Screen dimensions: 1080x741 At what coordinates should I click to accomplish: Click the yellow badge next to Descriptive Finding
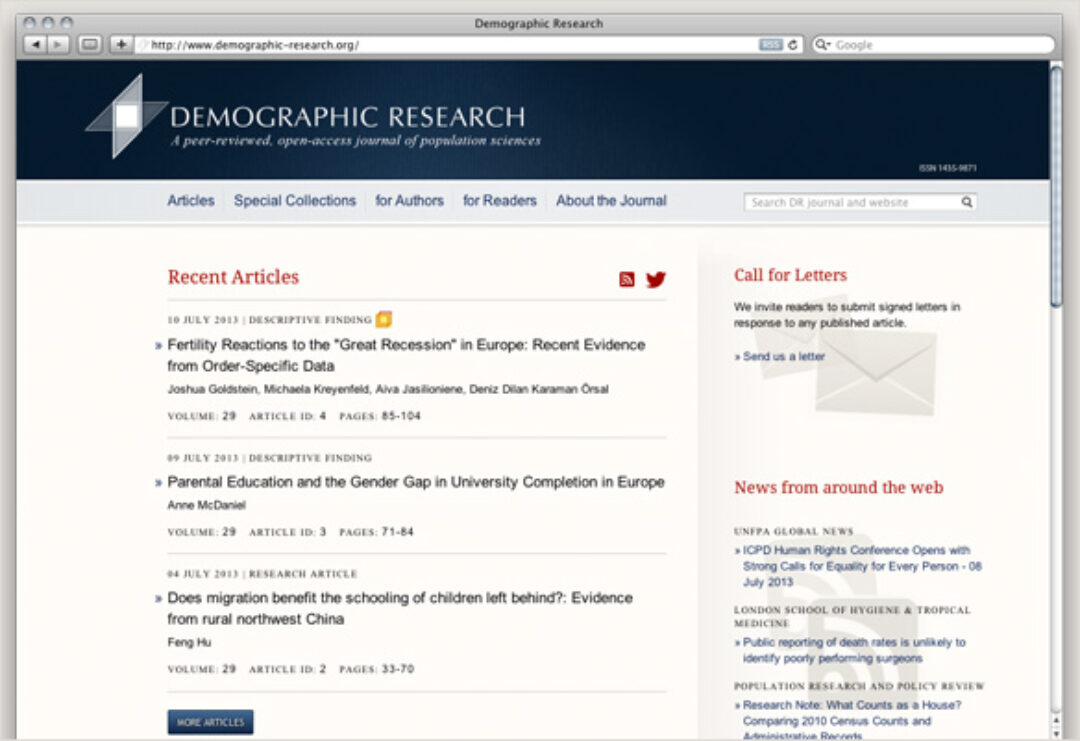(384, 320)
